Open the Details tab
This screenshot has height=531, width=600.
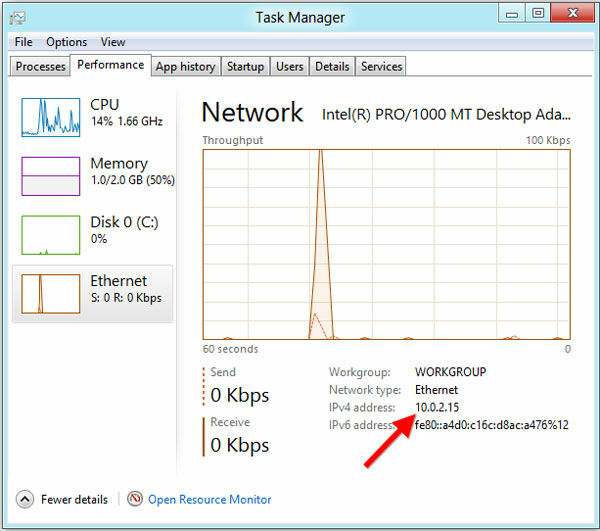pos(332,67)
